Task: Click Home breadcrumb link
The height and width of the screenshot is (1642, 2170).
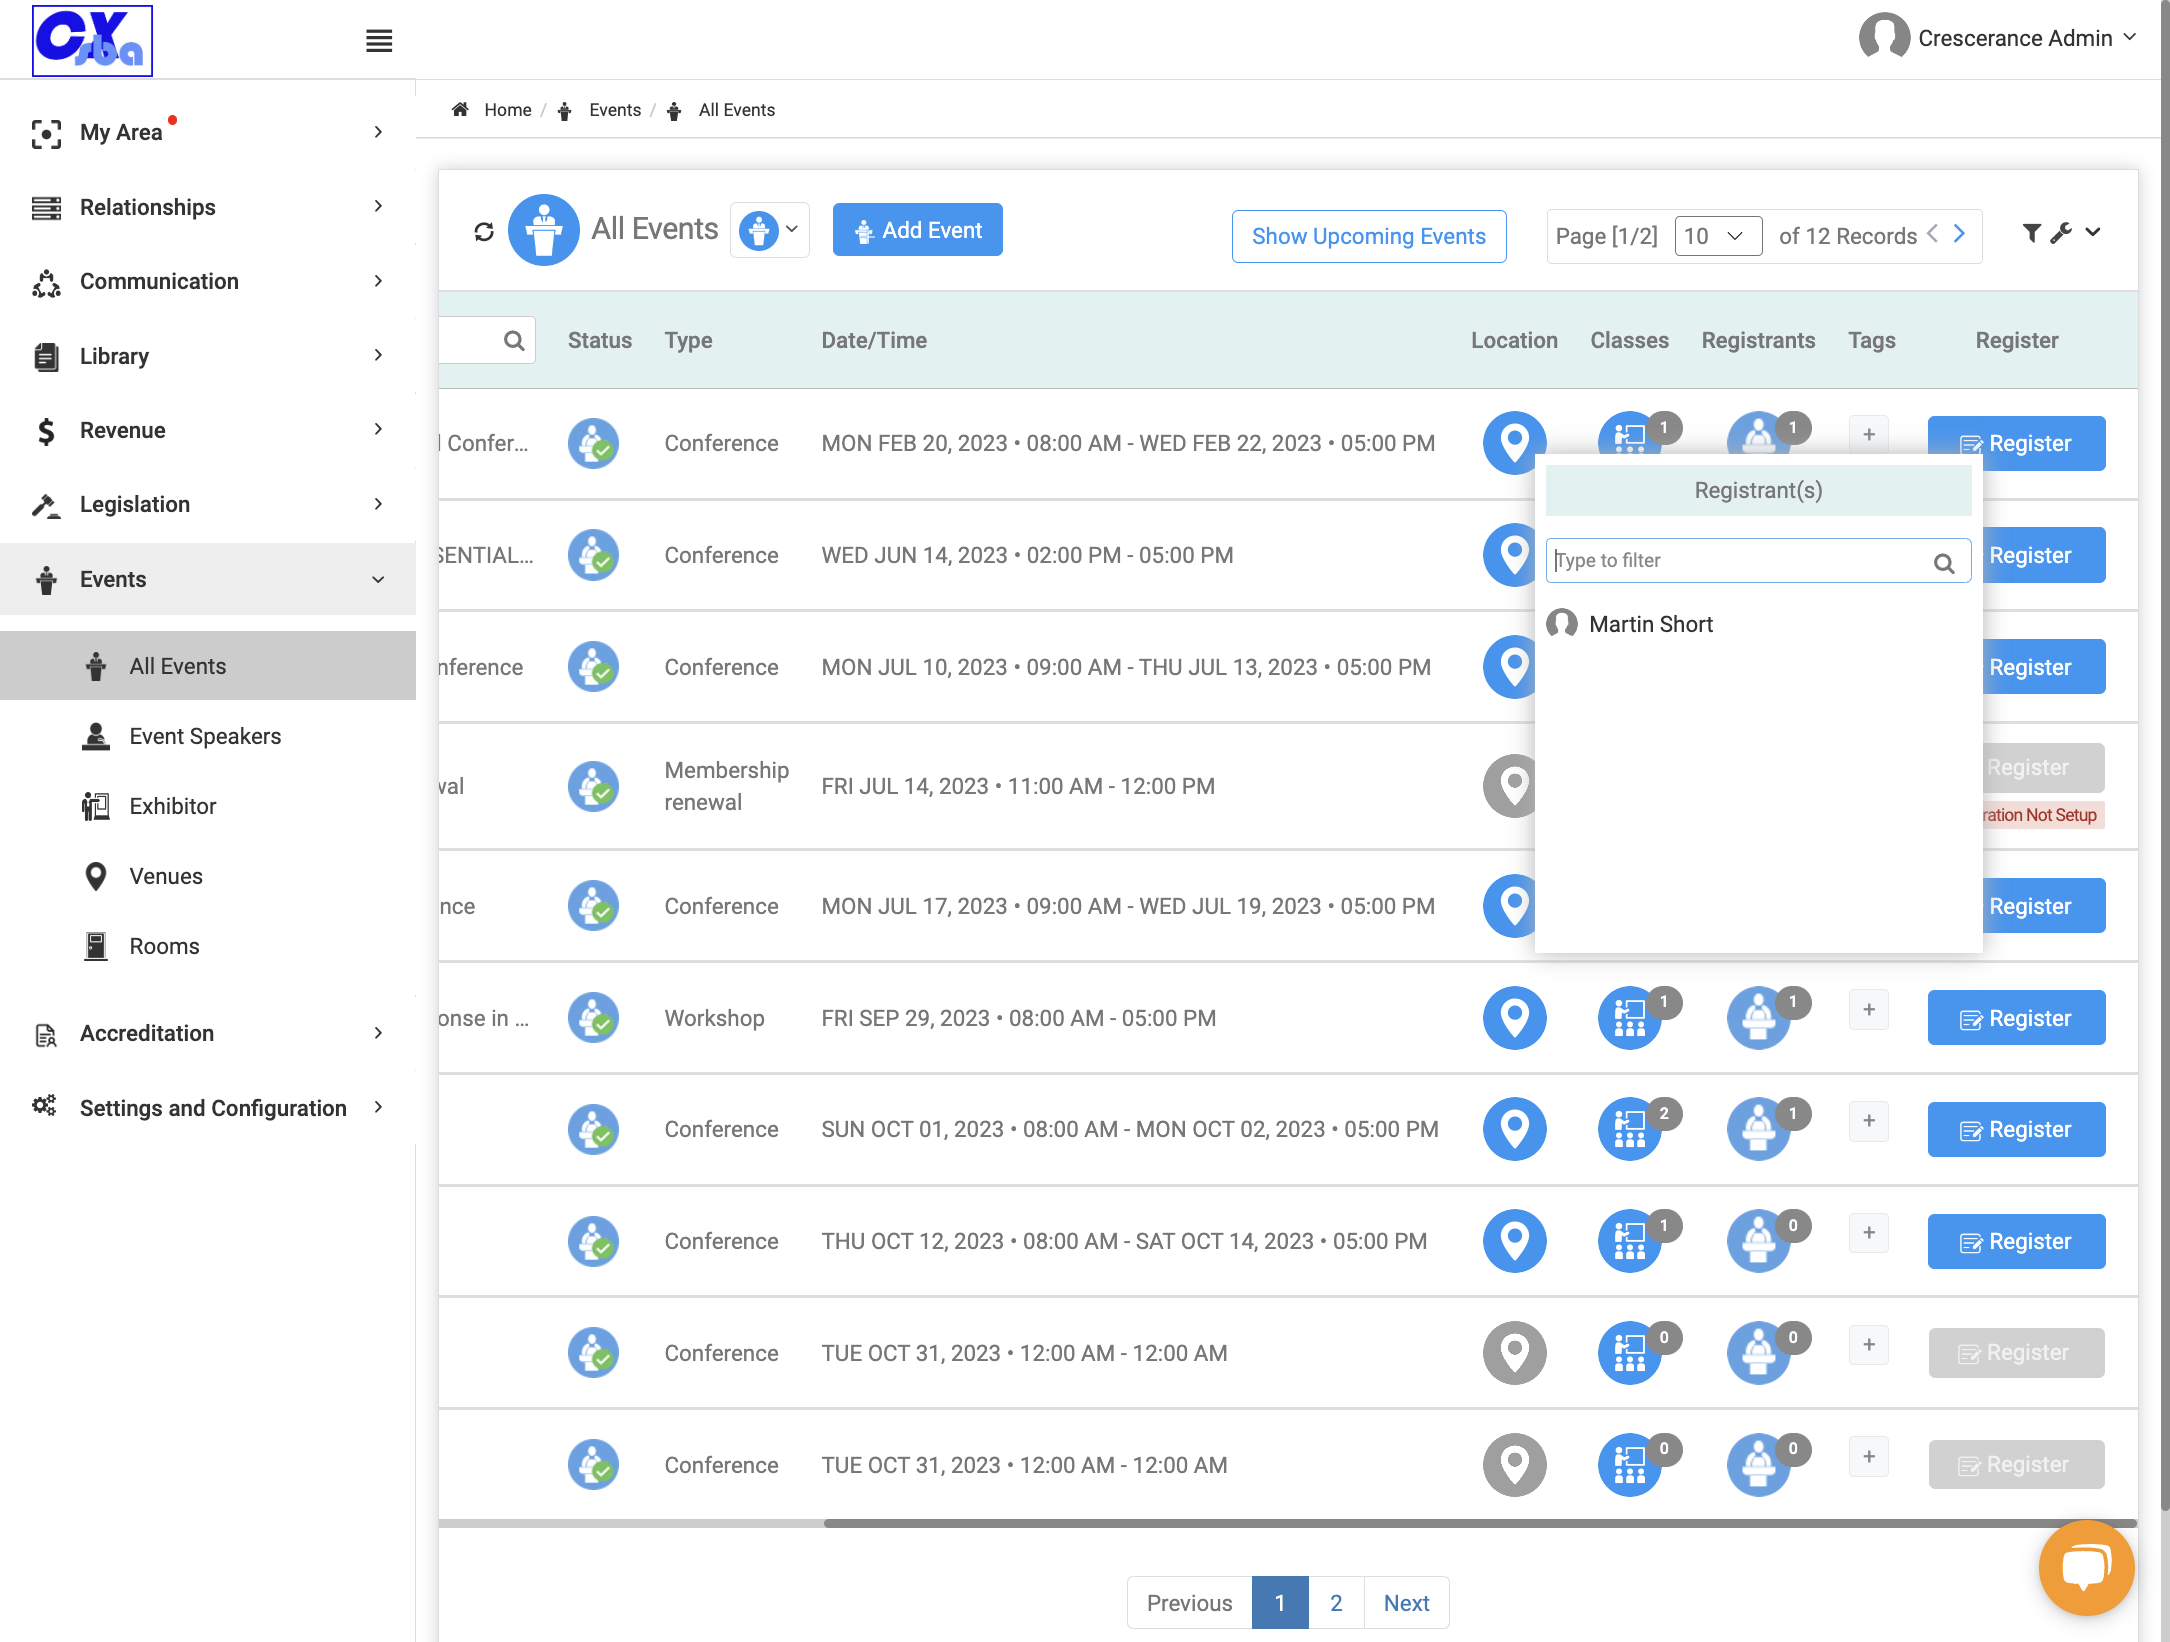Action: click(x=508, y=110)
